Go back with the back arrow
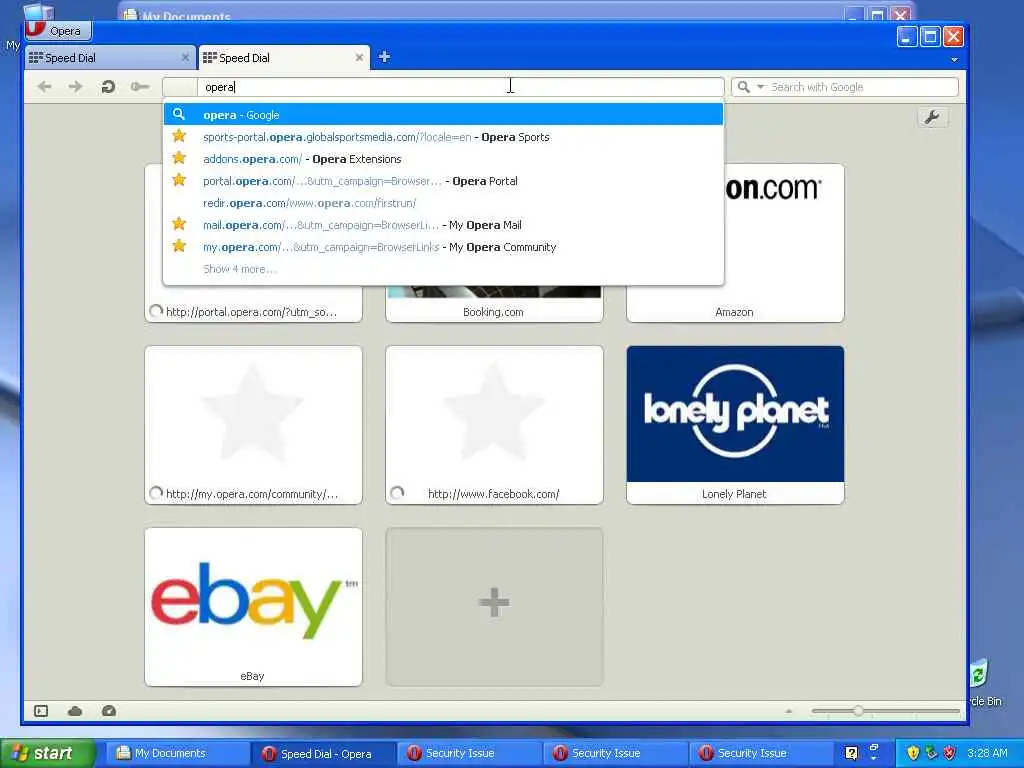This screenshot has width=1024, height=768. click(x=44, y=86)
